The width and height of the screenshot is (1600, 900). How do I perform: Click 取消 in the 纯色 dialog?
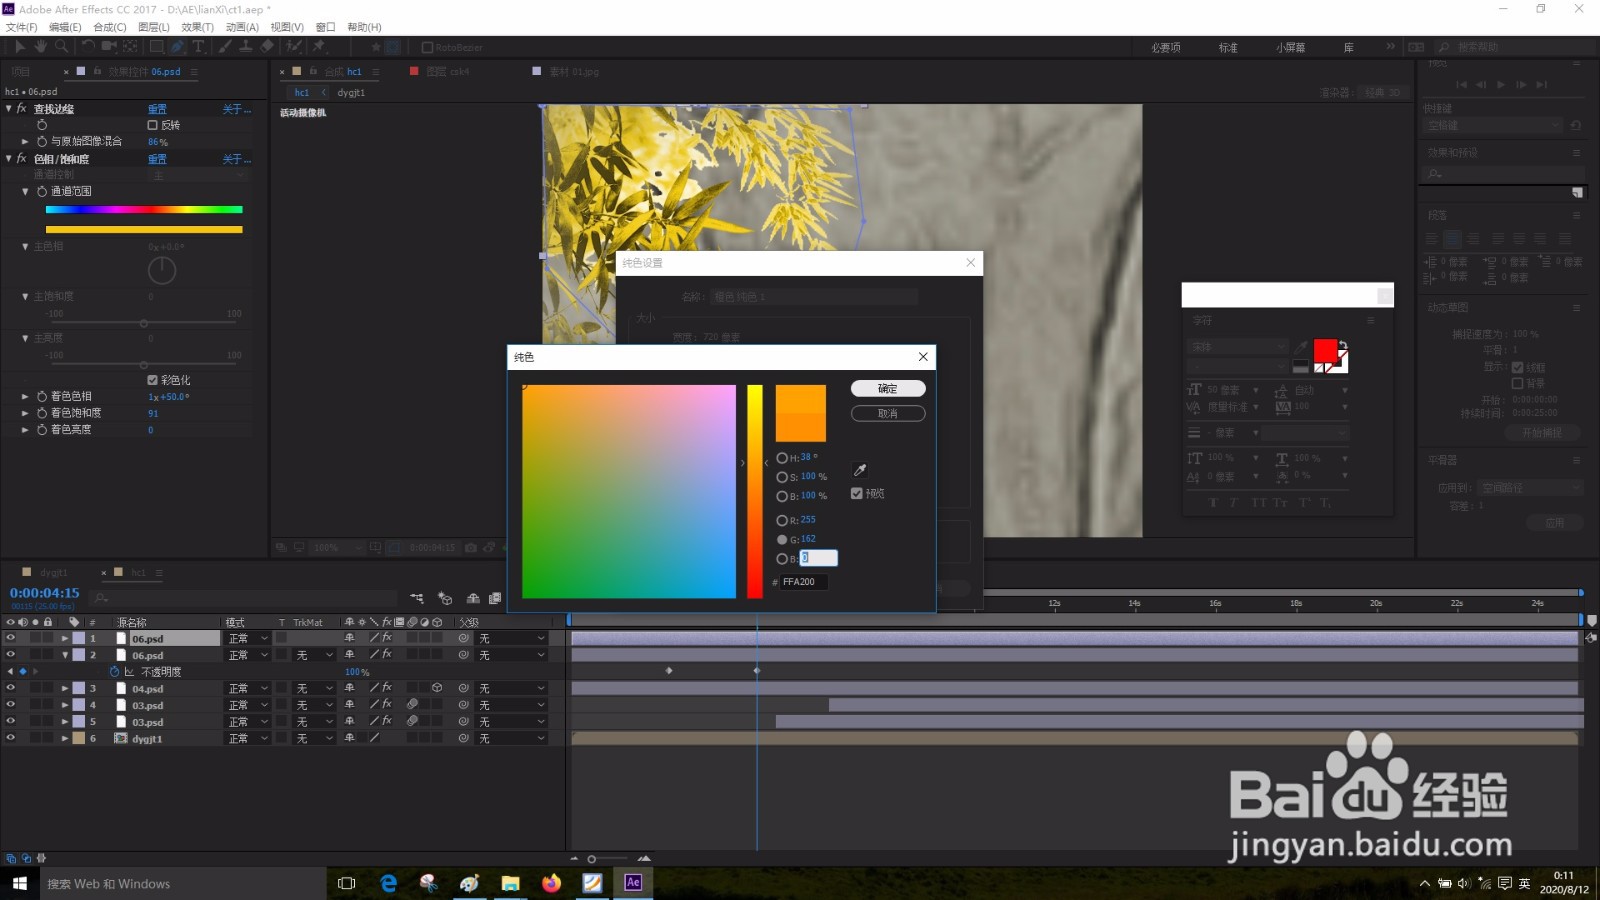888,413
